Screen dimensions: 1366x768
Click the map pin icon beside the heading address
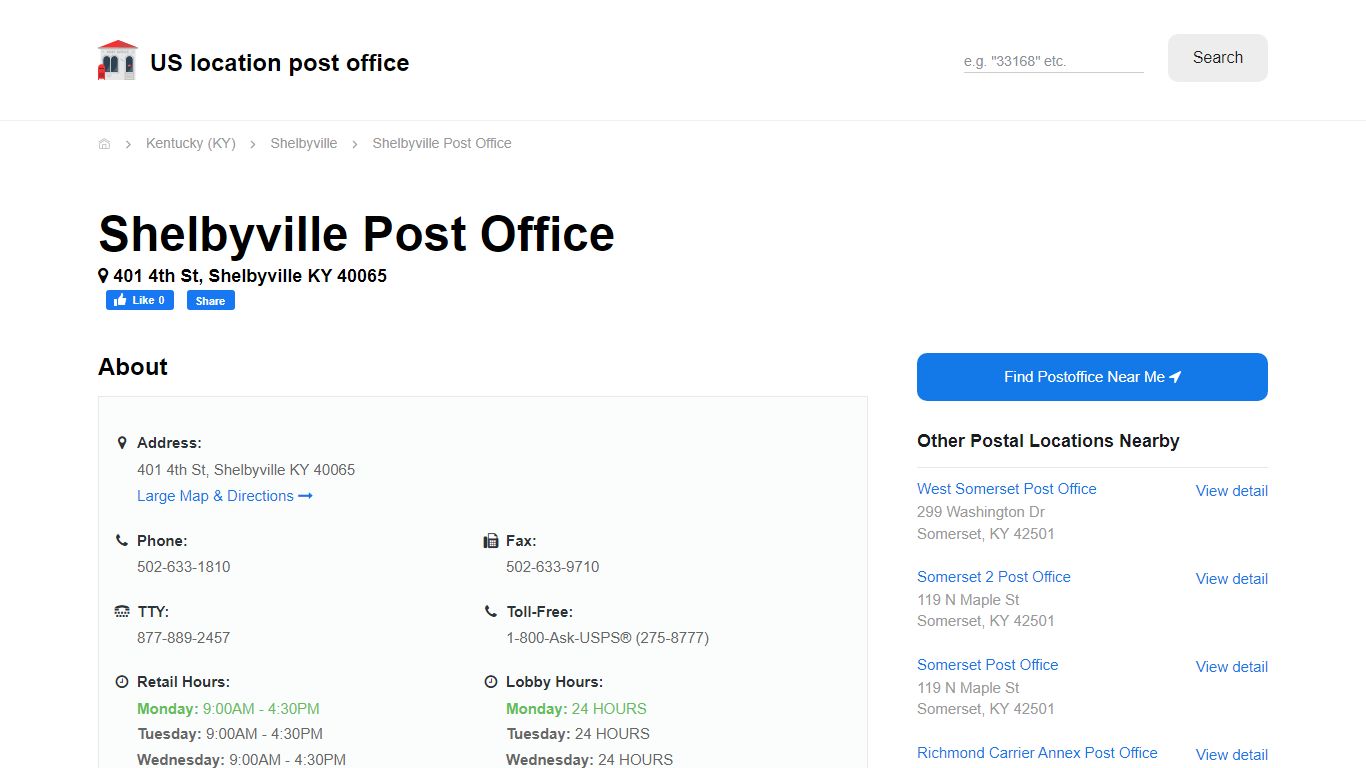[x=103, y=275]
